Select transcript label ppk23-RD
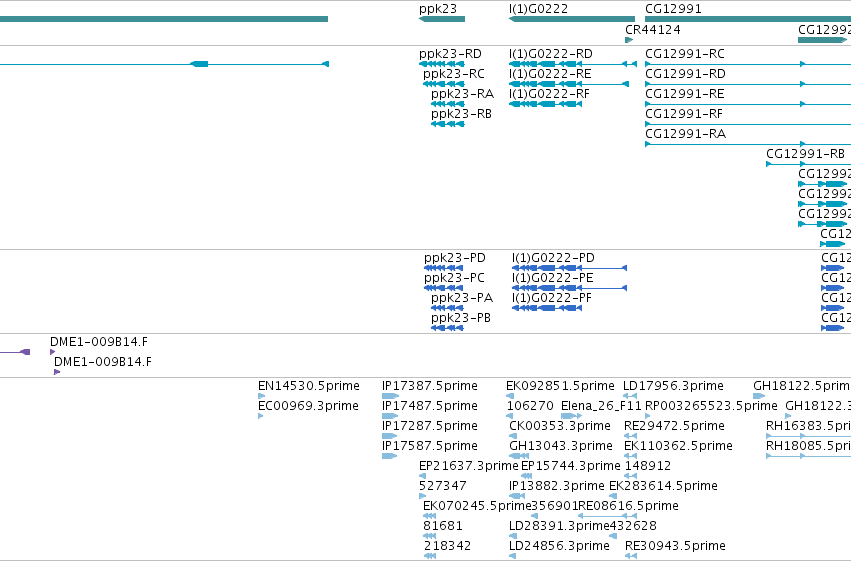 coord(450,54)
